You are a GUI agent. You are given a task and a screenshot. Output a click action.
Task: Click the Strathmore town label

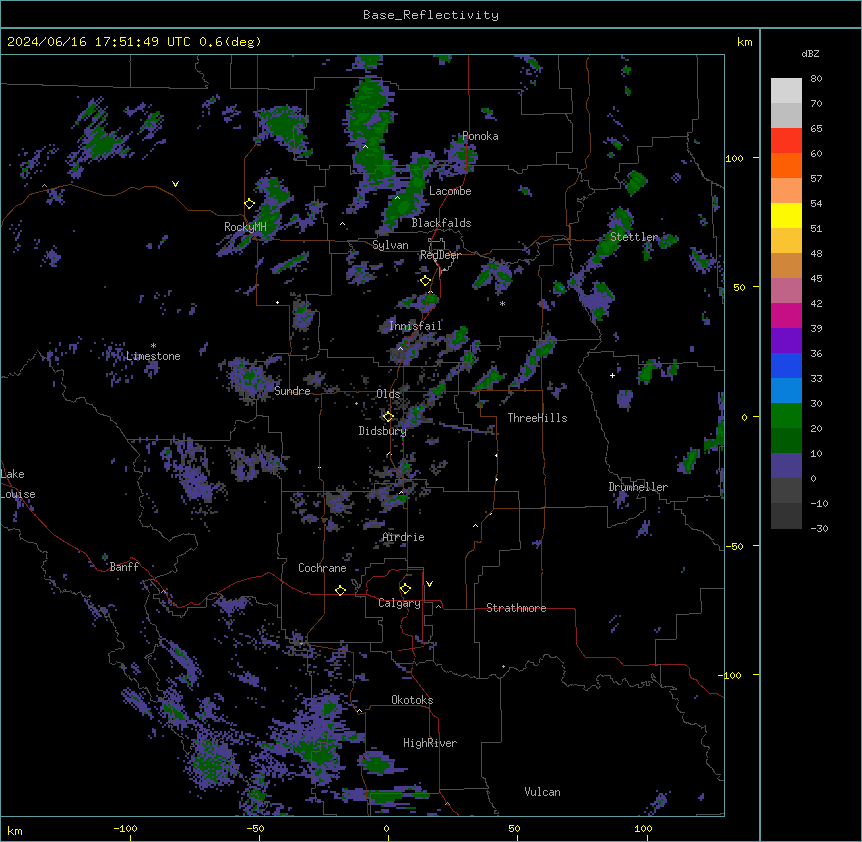(x=516, y=608)
